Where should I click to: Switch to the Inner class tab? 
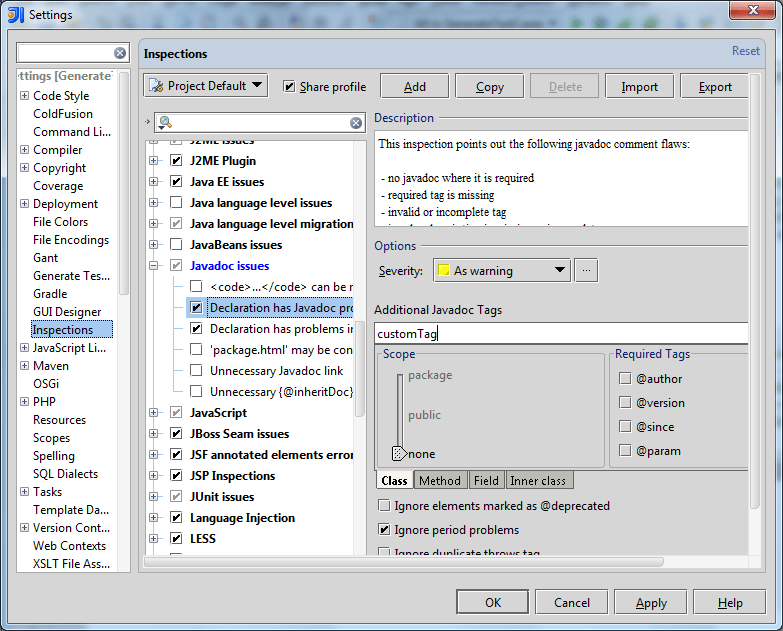(538, 480)
